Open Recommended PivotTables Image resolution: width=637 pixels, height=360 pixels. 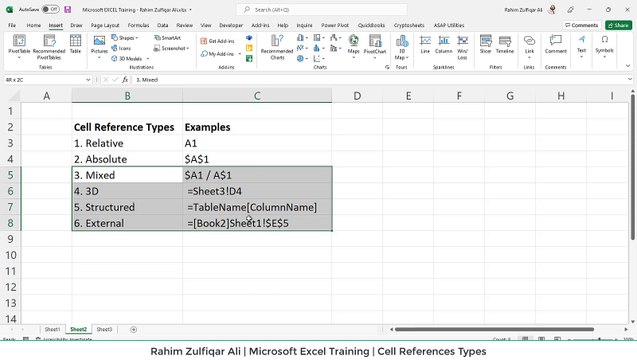click(49, 47)
